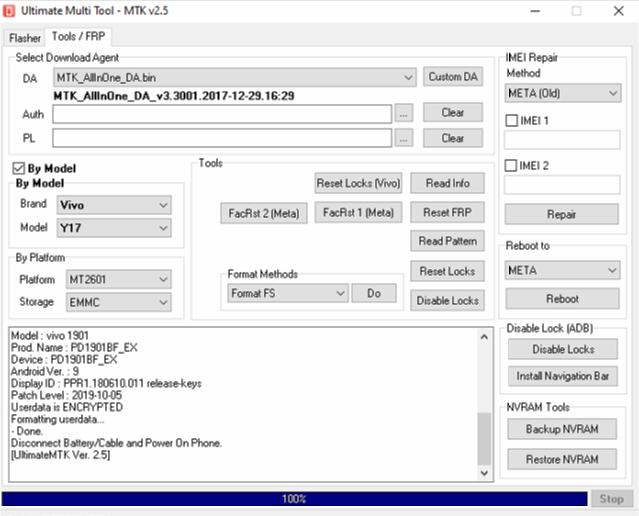Click the 100% progress bar

(x=294, y=499)
